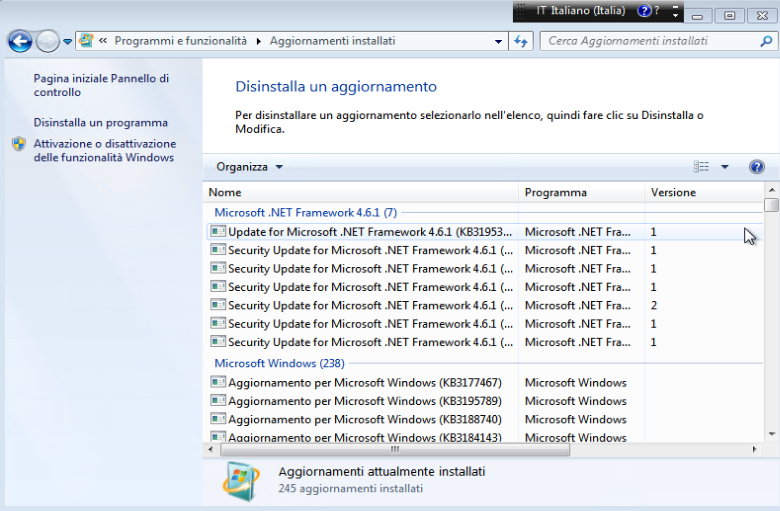Open the language bar options small arrow
Viewport: 780px width, 511px height.
coord(675,15)
